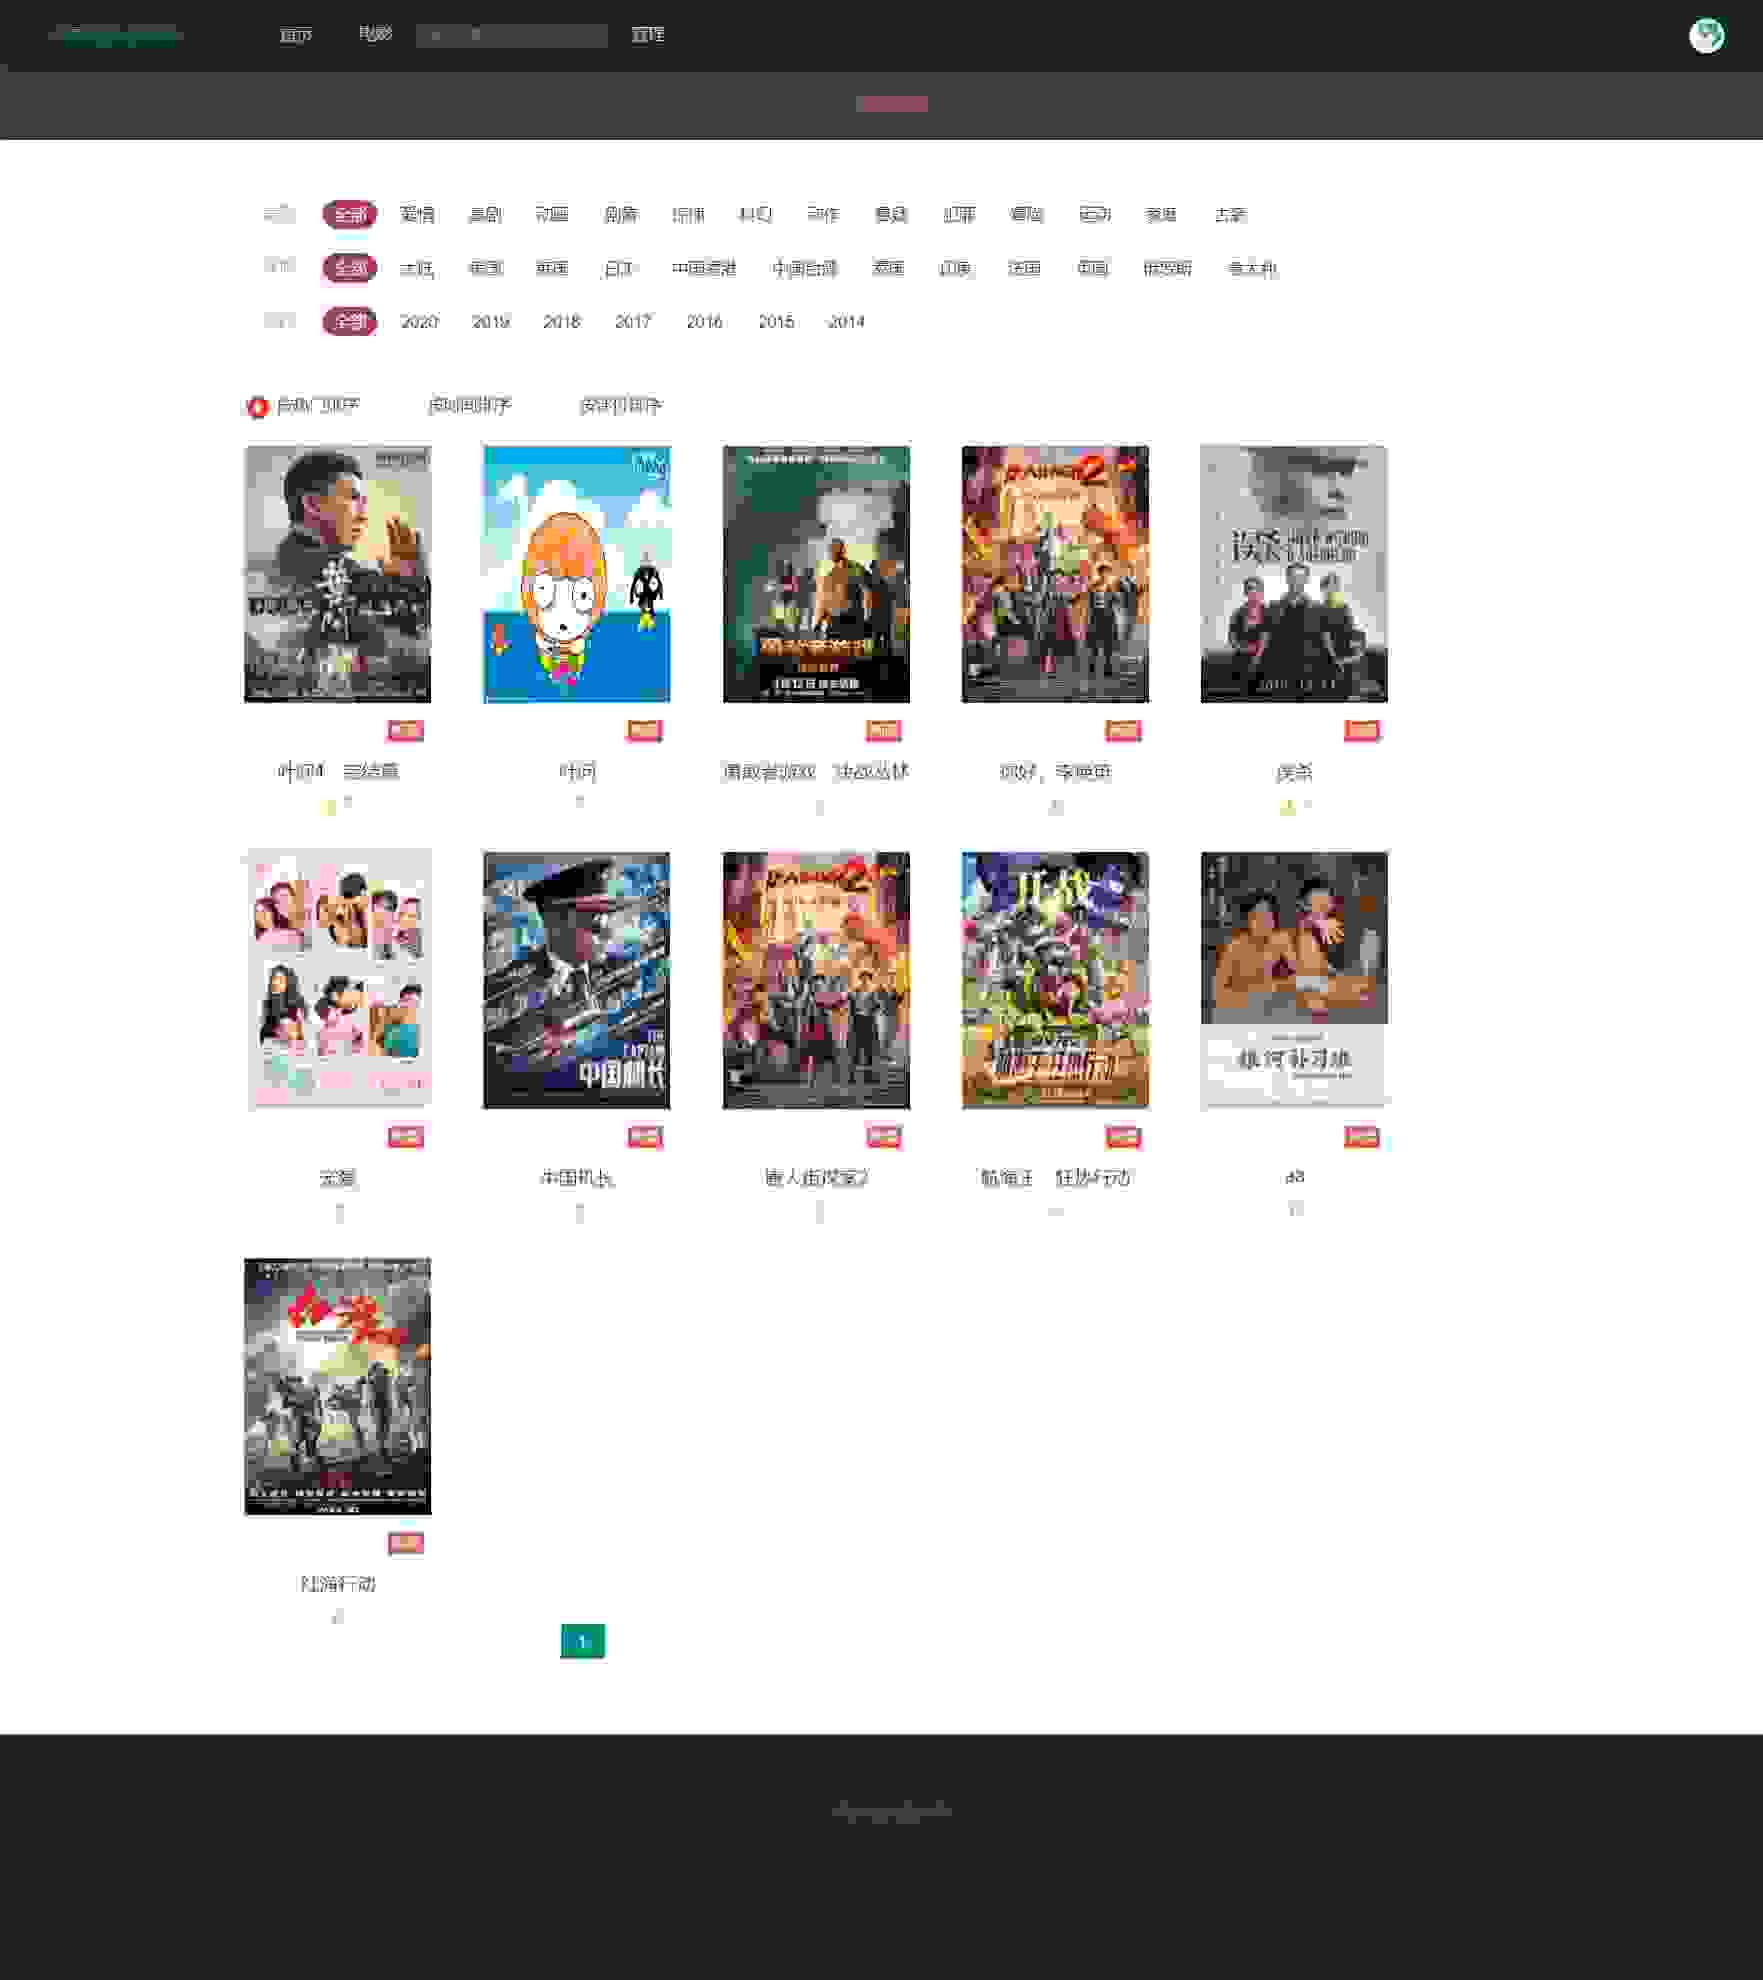Click the red badge under the cartoon poster
This screenshot has height=1980, width=1763.
(x=644, y=731)
